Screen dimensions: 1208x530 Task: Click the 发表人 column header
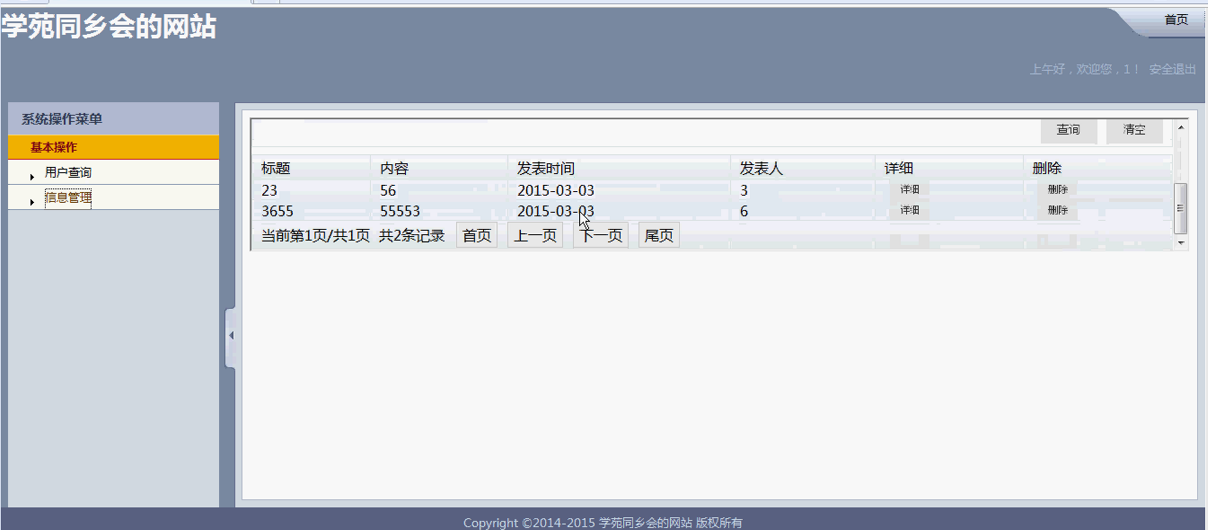[761, 169]
